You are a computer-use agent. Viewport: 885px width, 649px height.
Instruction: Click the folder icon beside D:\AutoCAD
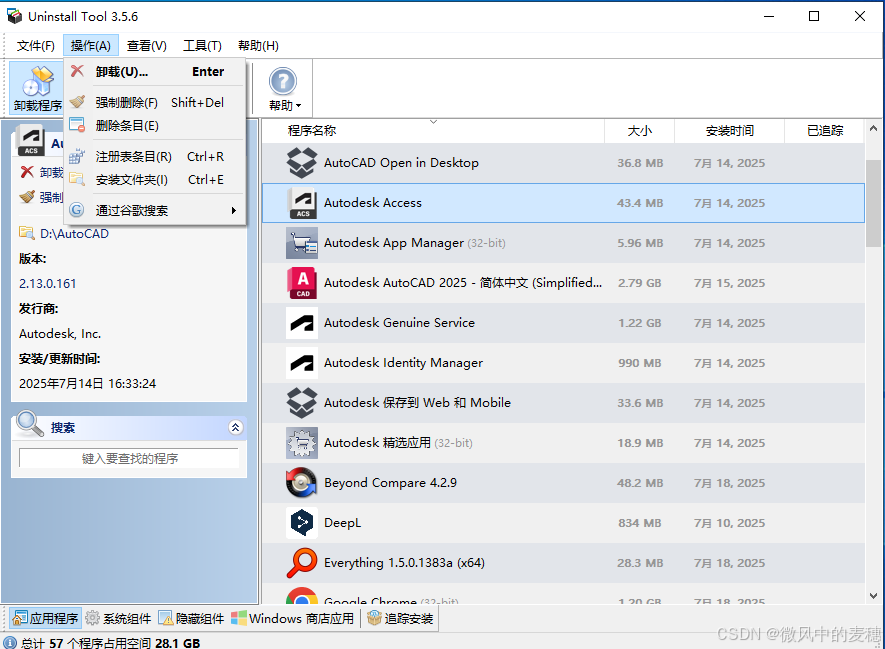(27, 233)
